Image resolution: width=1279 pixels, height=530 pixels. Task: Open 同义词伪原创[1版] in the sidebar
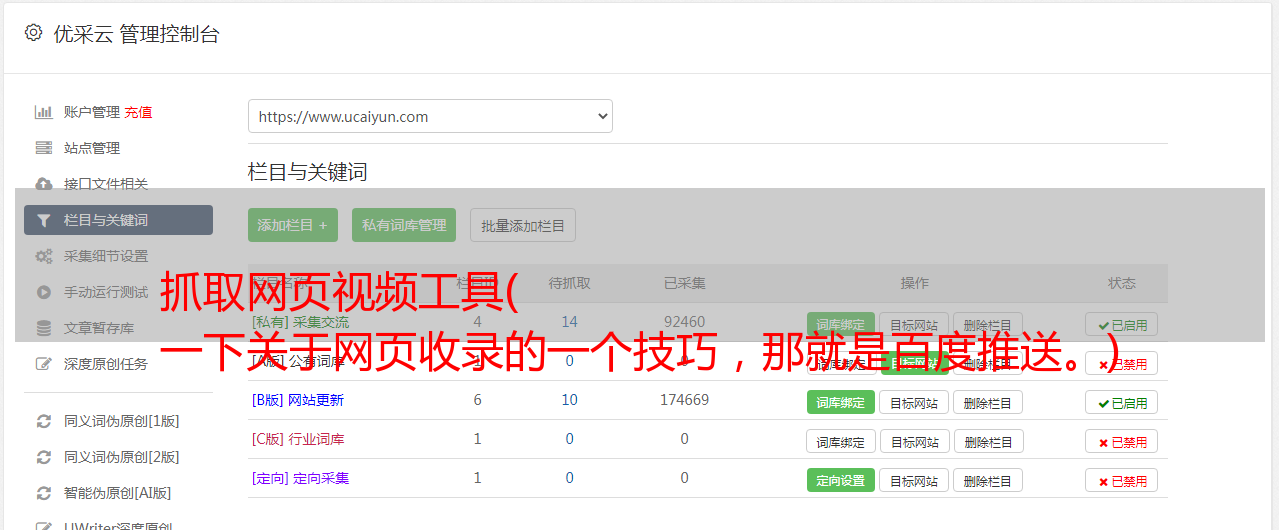[x=122, y=421]
